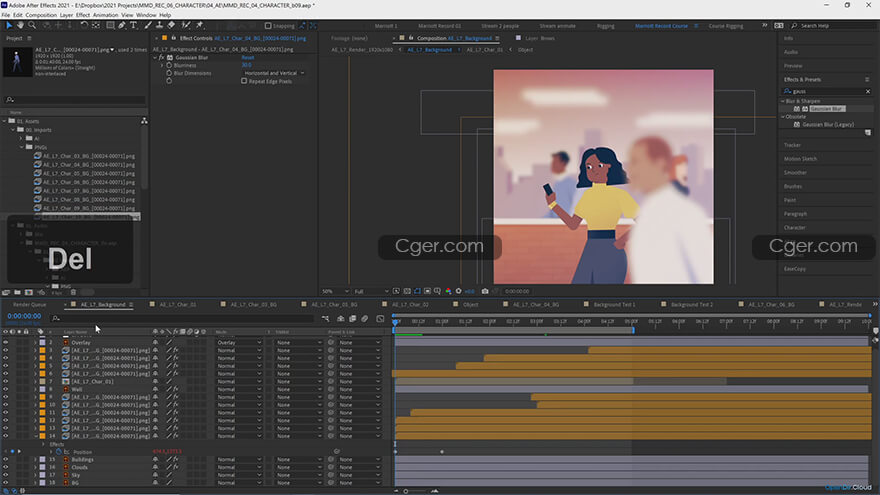Select the Zoom magnifier tool
This screenshot has width=880, height=495.
pyautogui.click(x=32, y=25)
